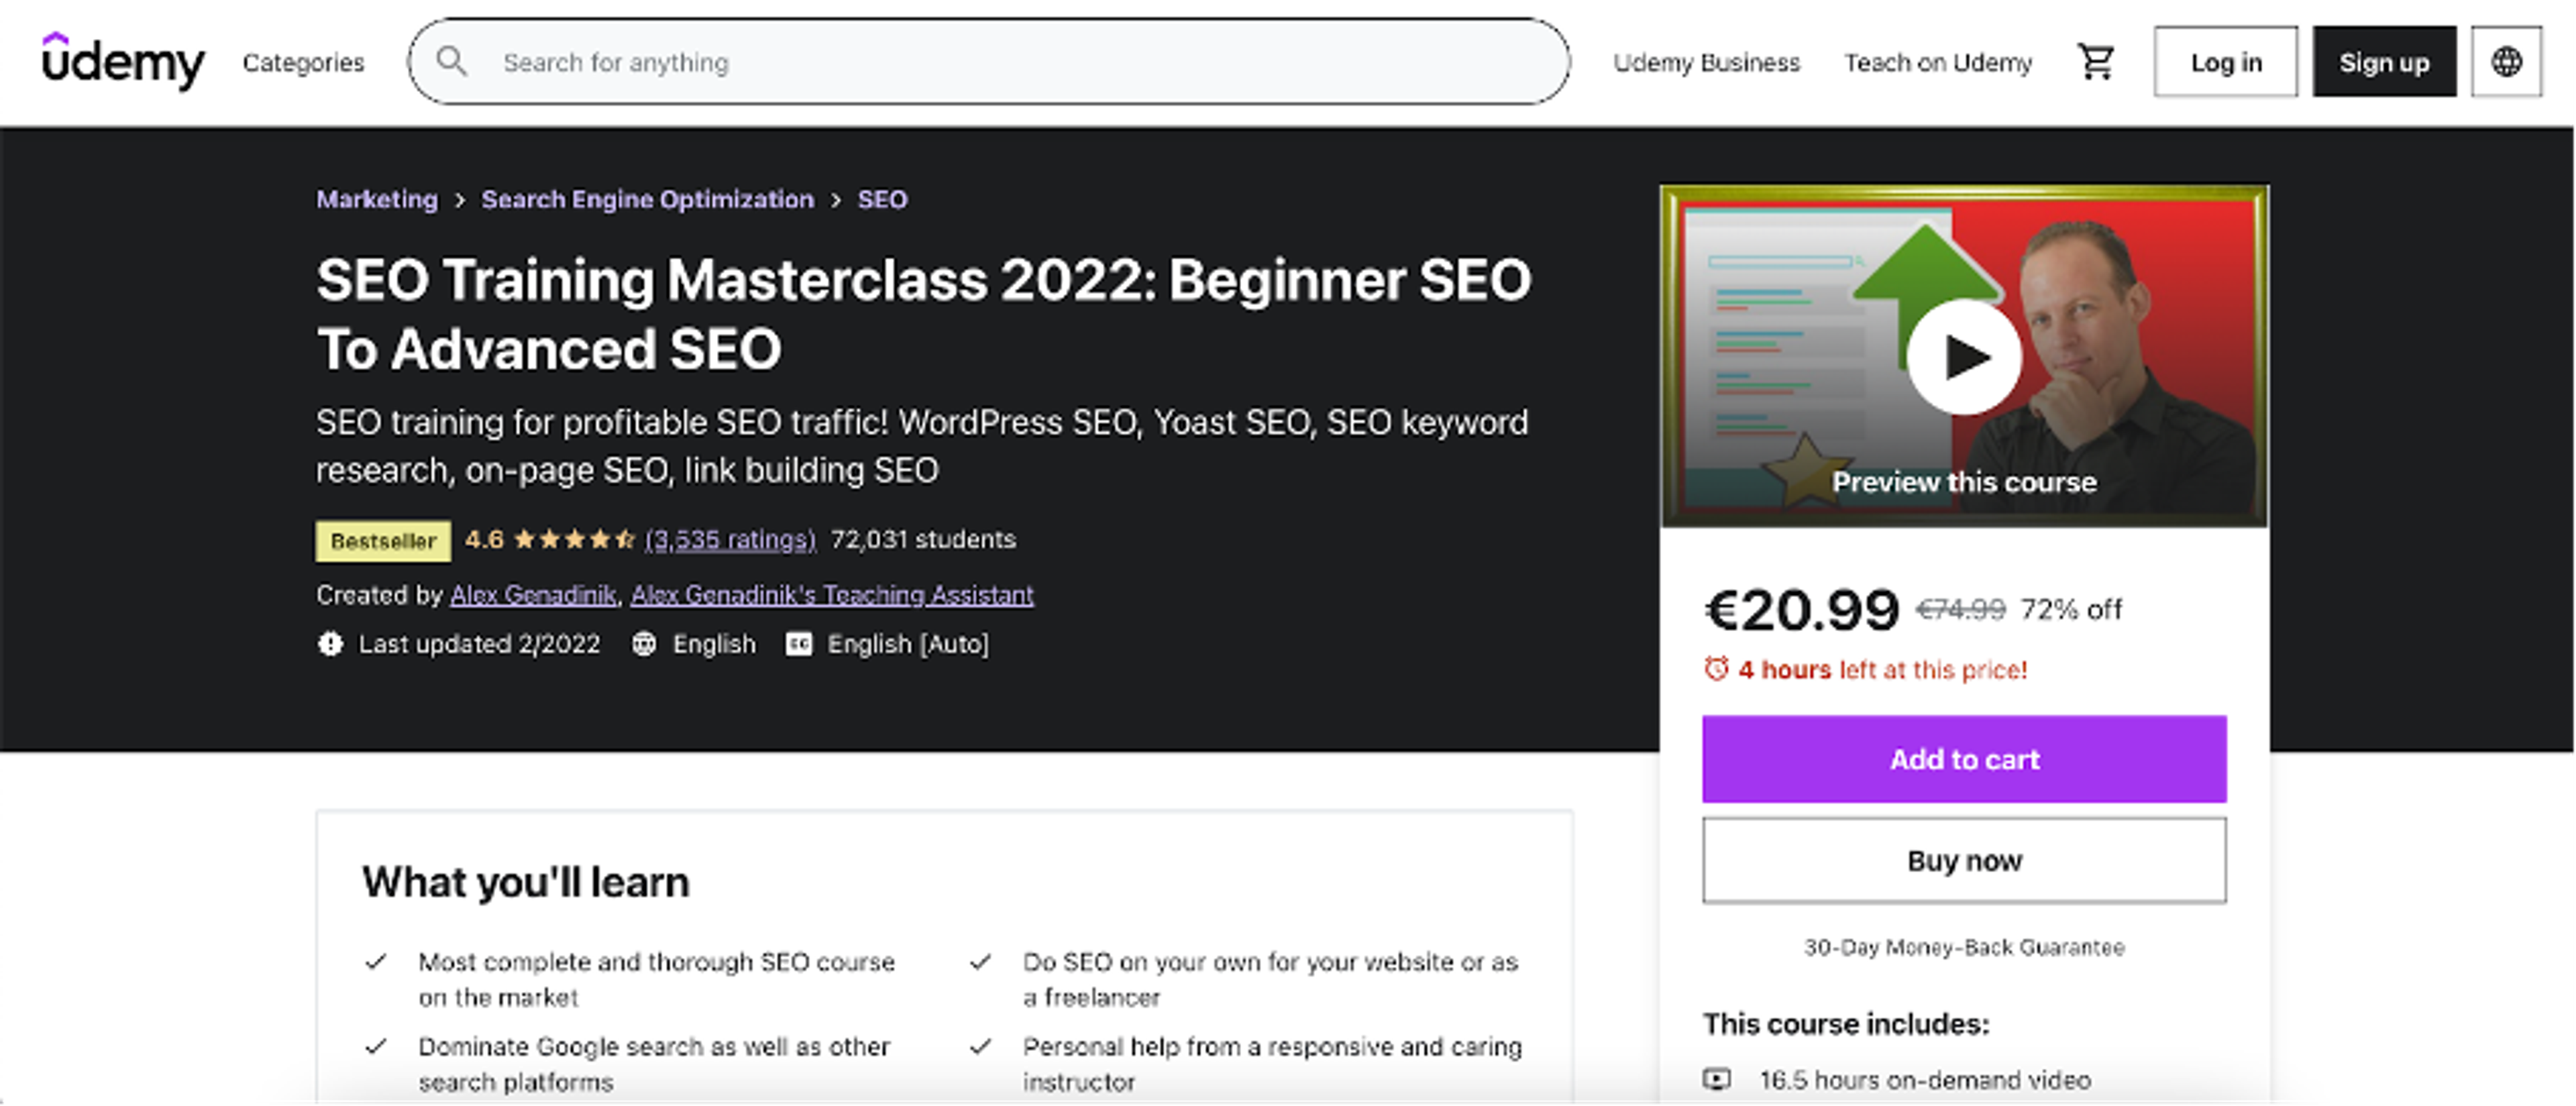Open the shopping cart
Screen dimensions: 2576x1106
pos(2096,61)
